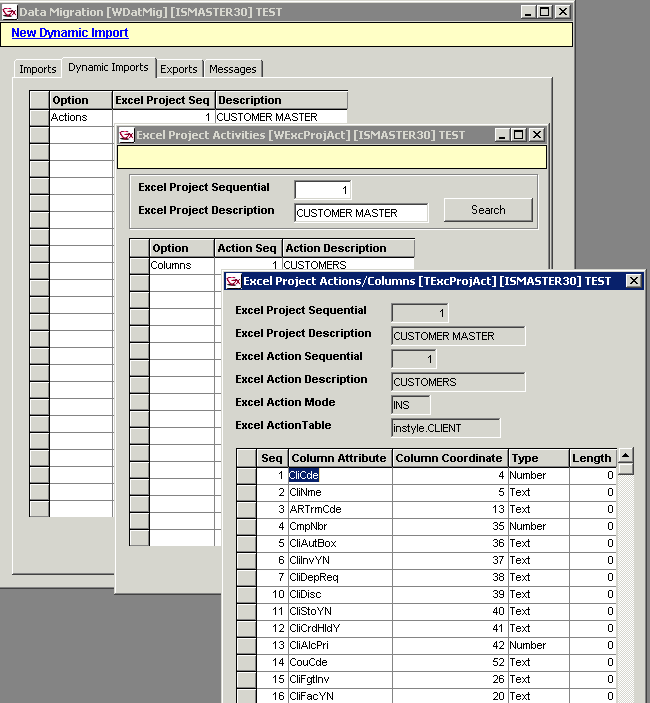This screenshot has width=650, height=703.
Task: Click the Excel Project Actions/Columns window app icon
Action: point(233,281)
